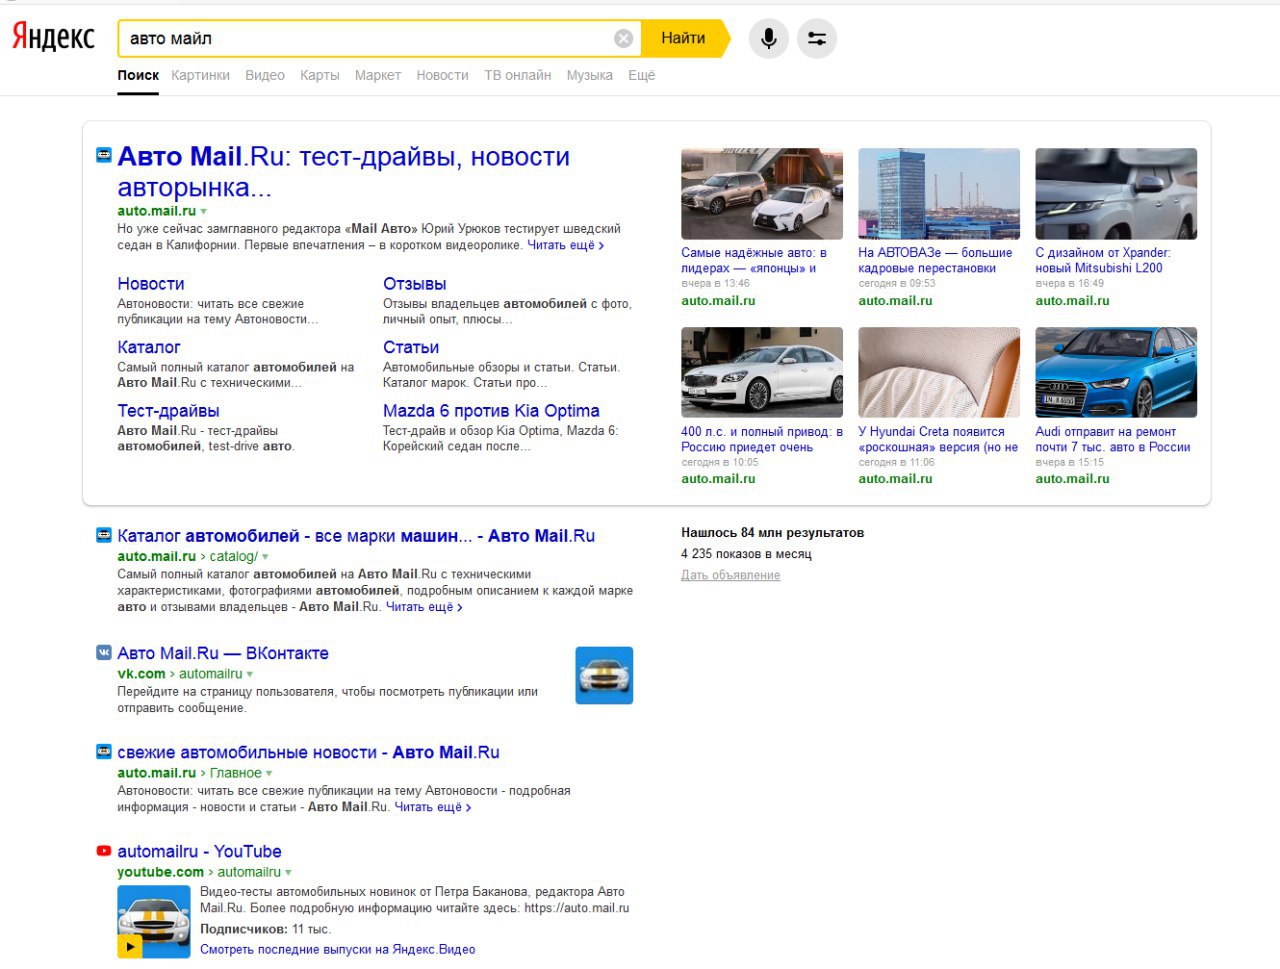Viewport: 1280px width, 969px height.
Task: Switch to Картинки tab
Action: pos(200,75)
